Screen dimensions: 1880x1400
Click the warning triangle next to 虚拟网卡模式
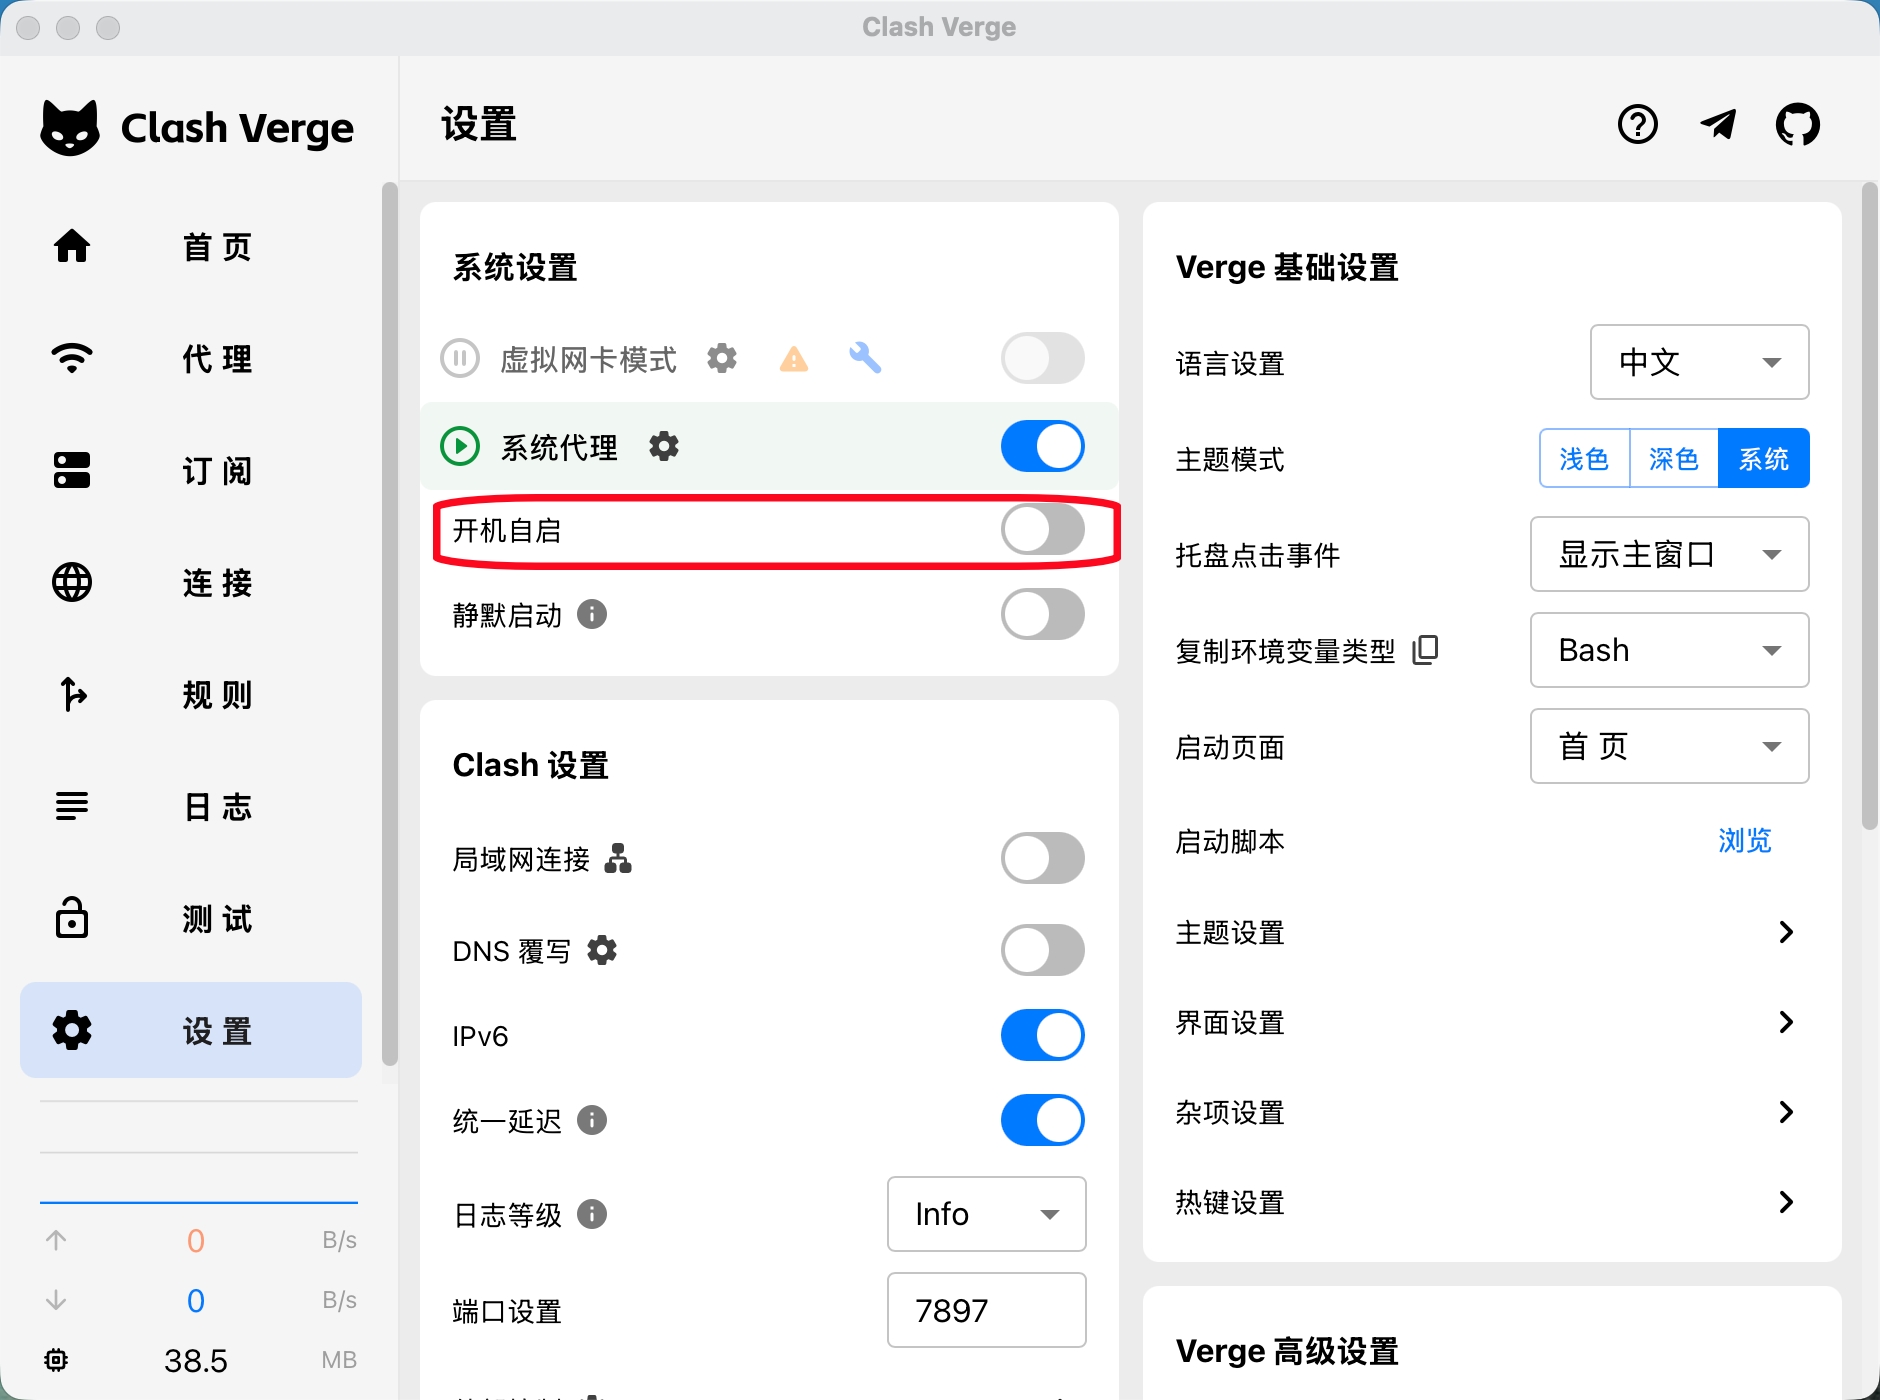coord(793,359)
